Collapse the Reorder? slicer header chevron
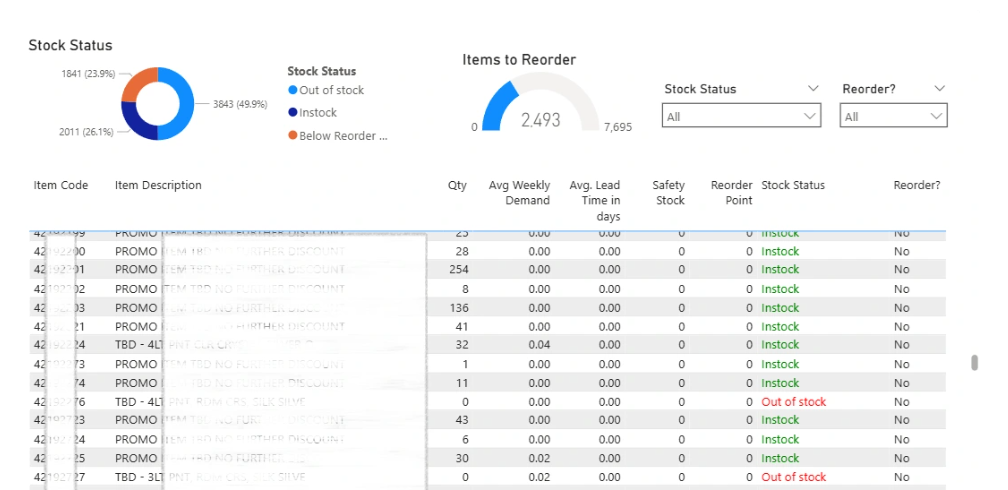 pos(940,88)
